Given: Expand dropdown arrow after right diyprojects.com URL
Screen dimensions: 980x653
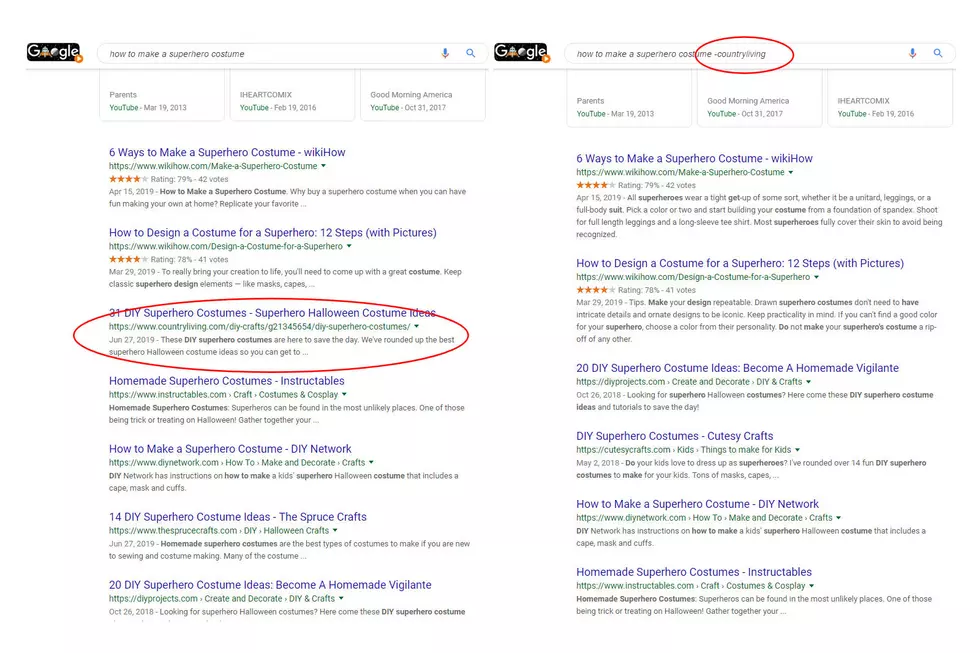Looking at the screenshot, I should pyautogui.click(x=809, y=382).
